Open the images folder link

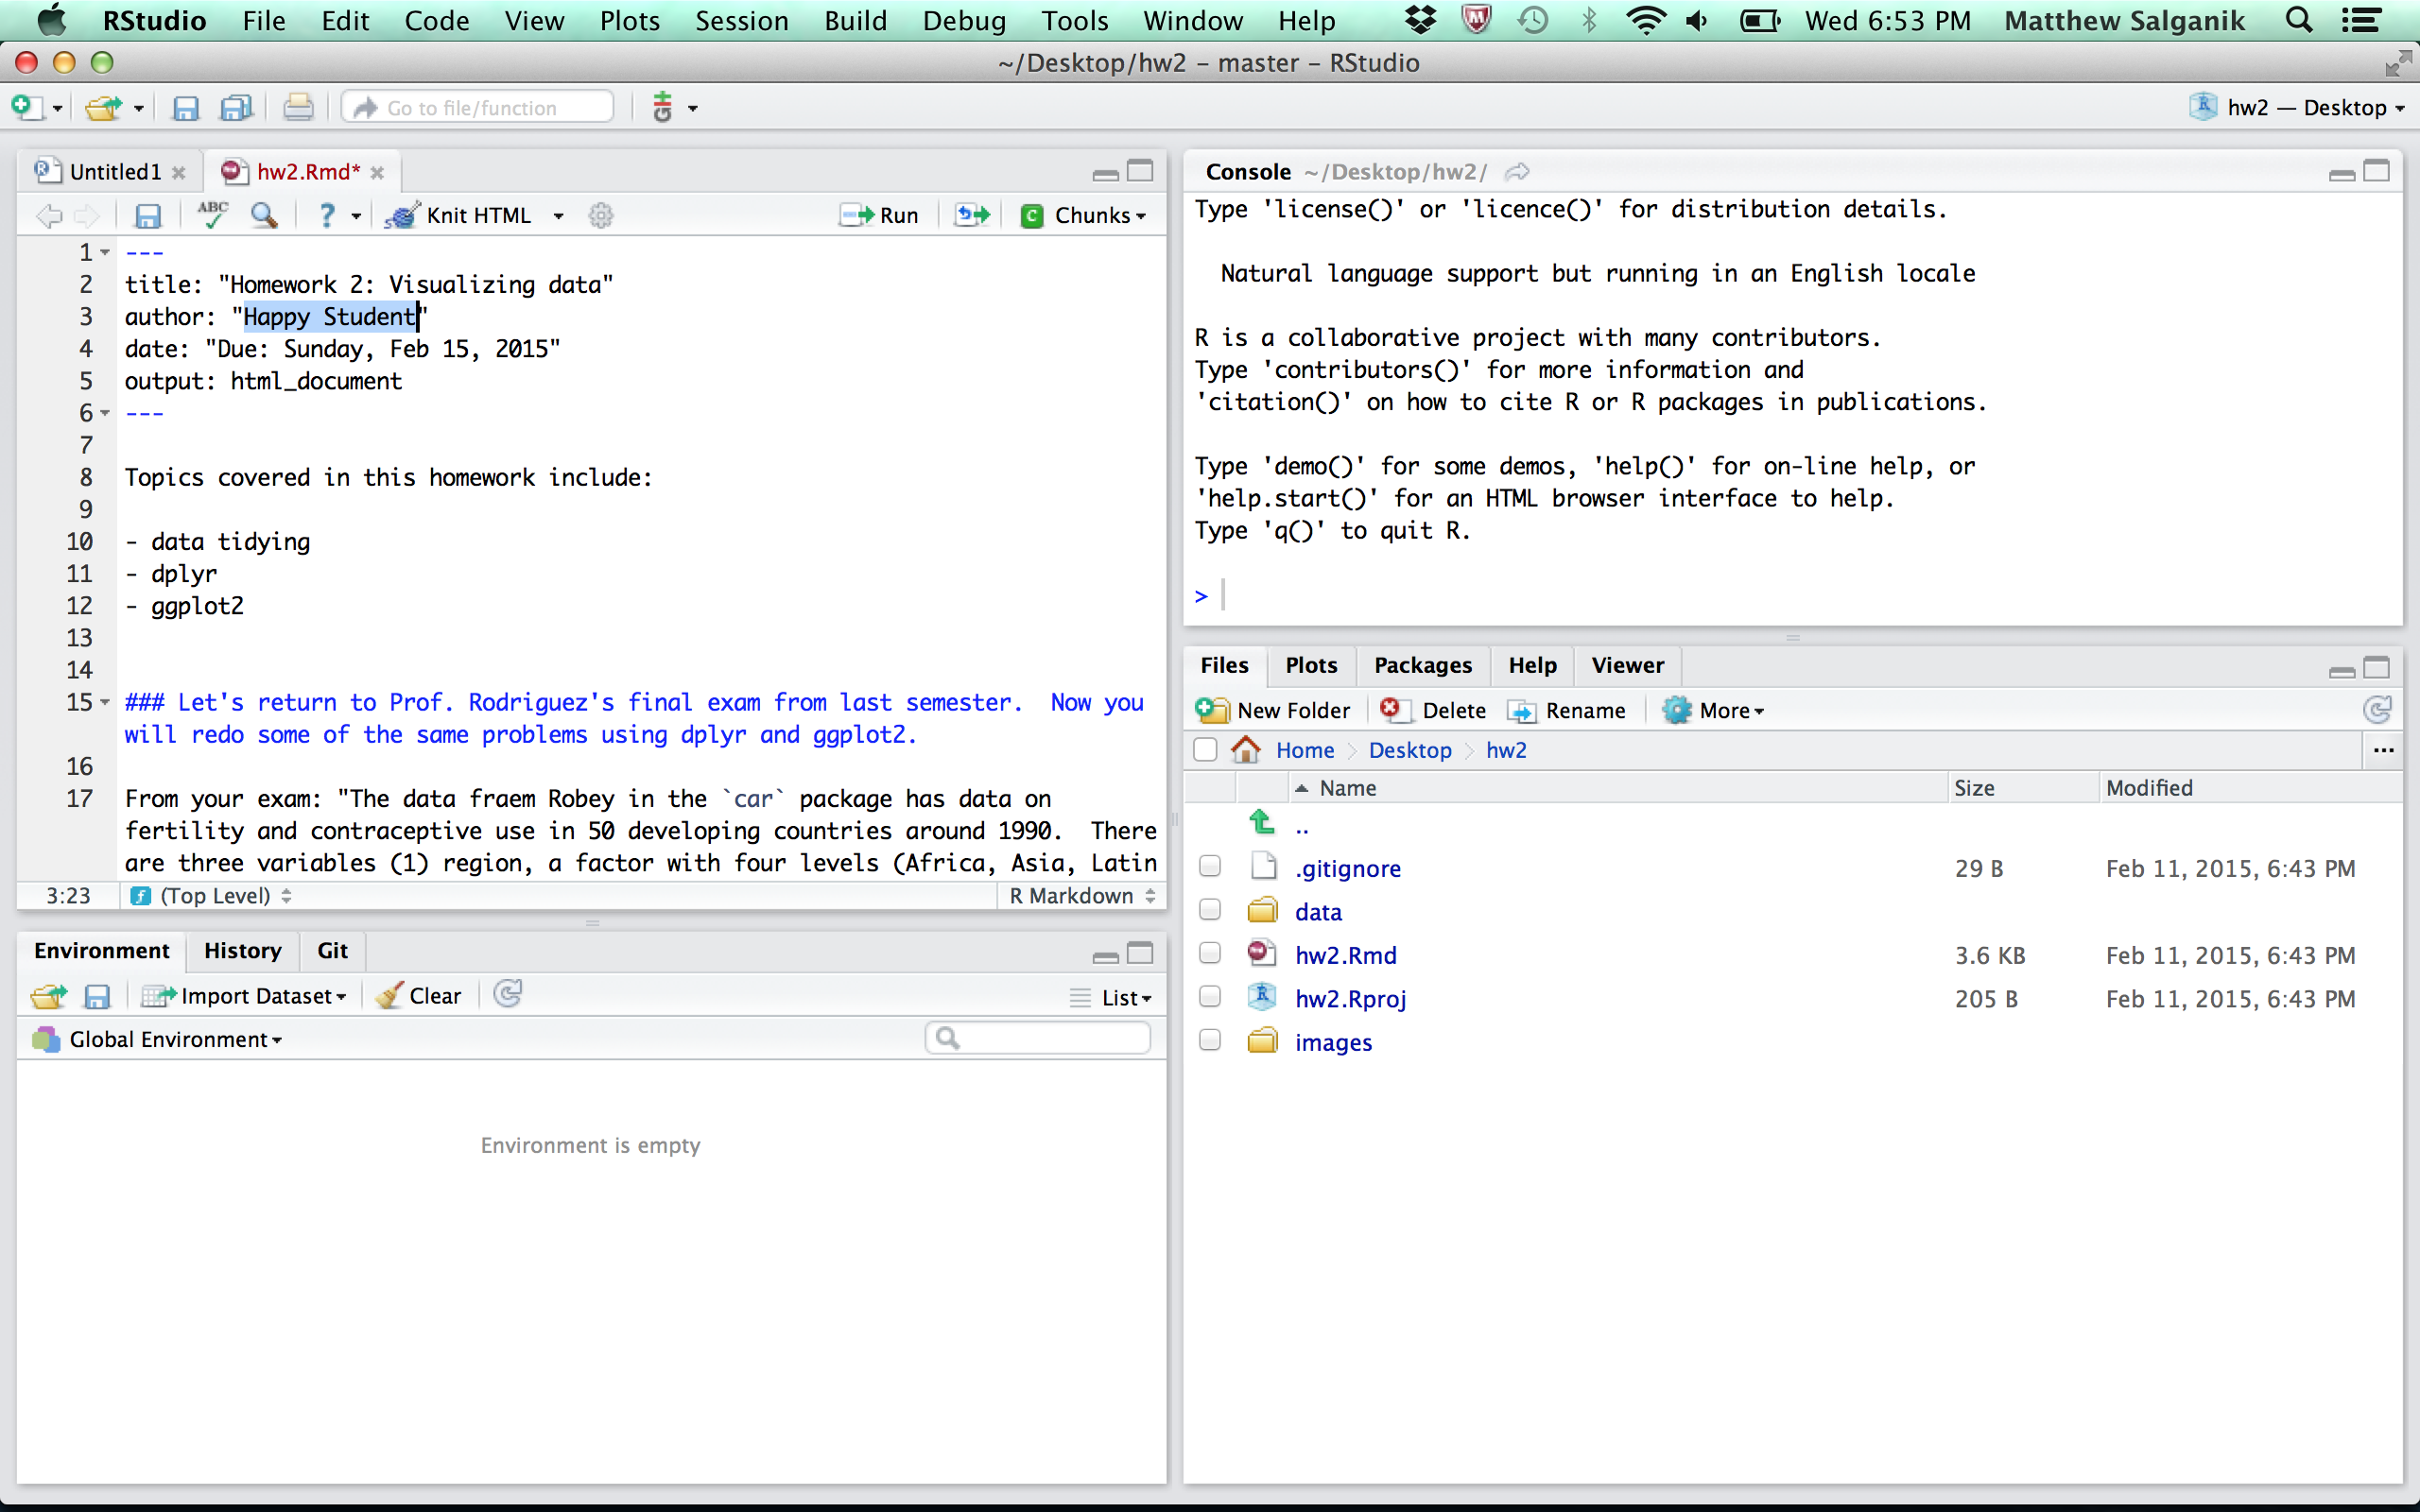pyautogui.click(x=1332, y=1042)
